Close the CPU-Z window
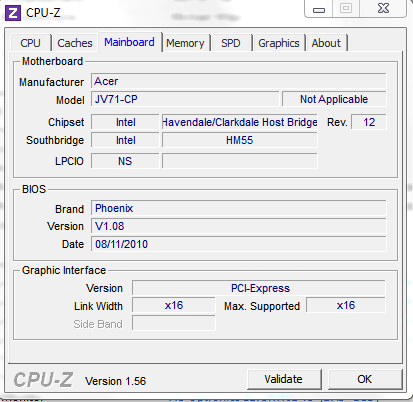 click(383, 8)
